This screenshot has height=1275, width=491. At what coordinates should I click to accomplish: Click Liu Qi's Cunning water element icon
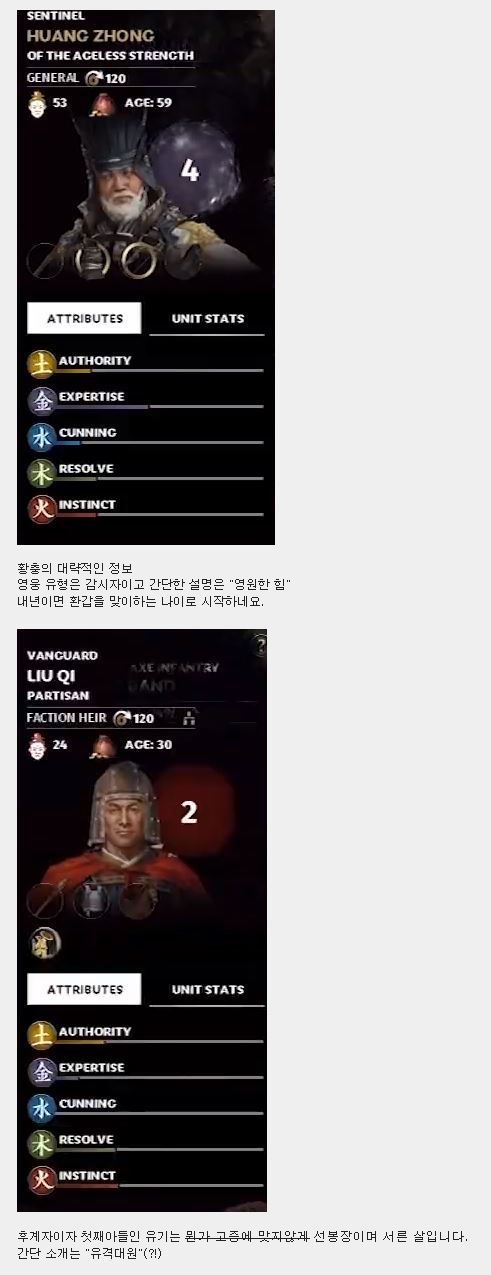[42, 1108]
